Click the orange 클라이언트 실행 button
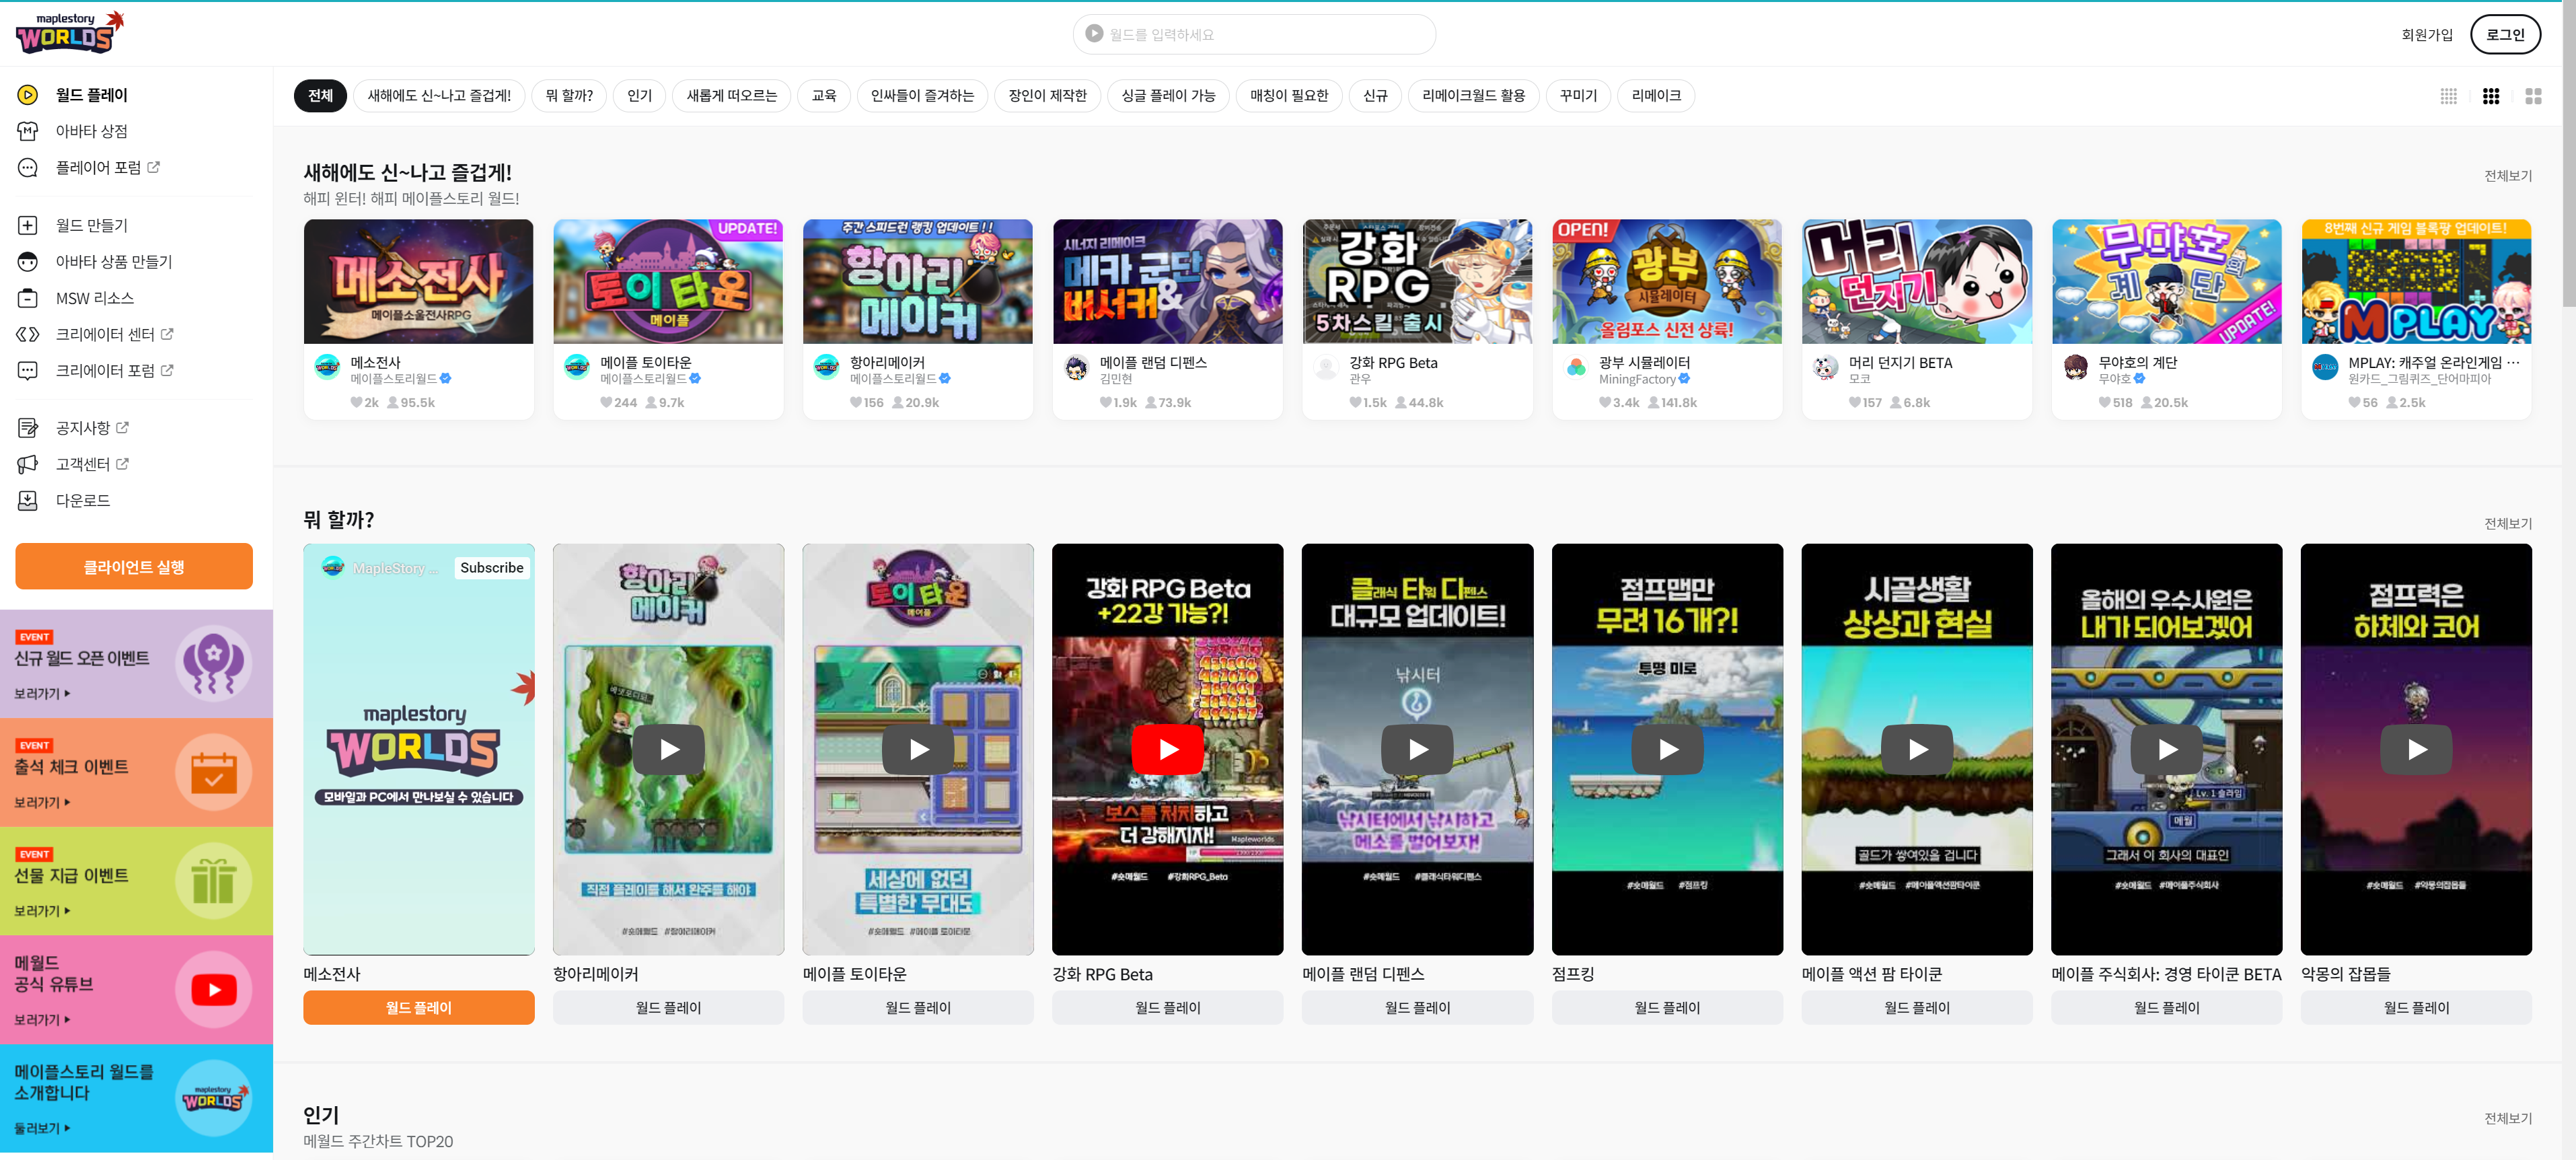Image resolution: width=2576 pixels, height=1160 pixels. (134, 567)
